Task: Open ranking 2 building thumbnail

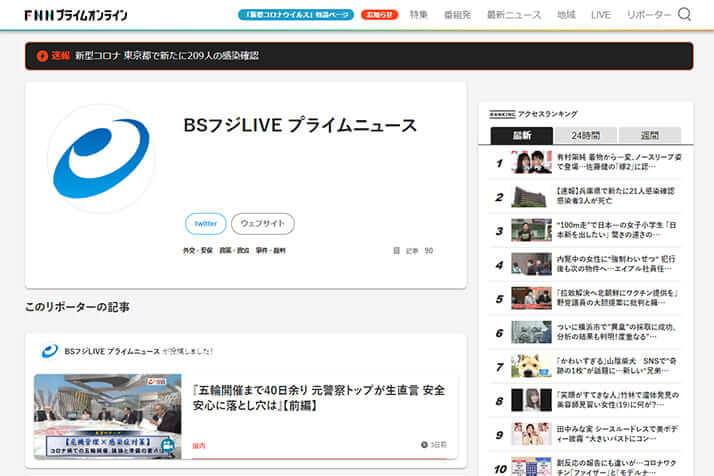Action: 531,196
